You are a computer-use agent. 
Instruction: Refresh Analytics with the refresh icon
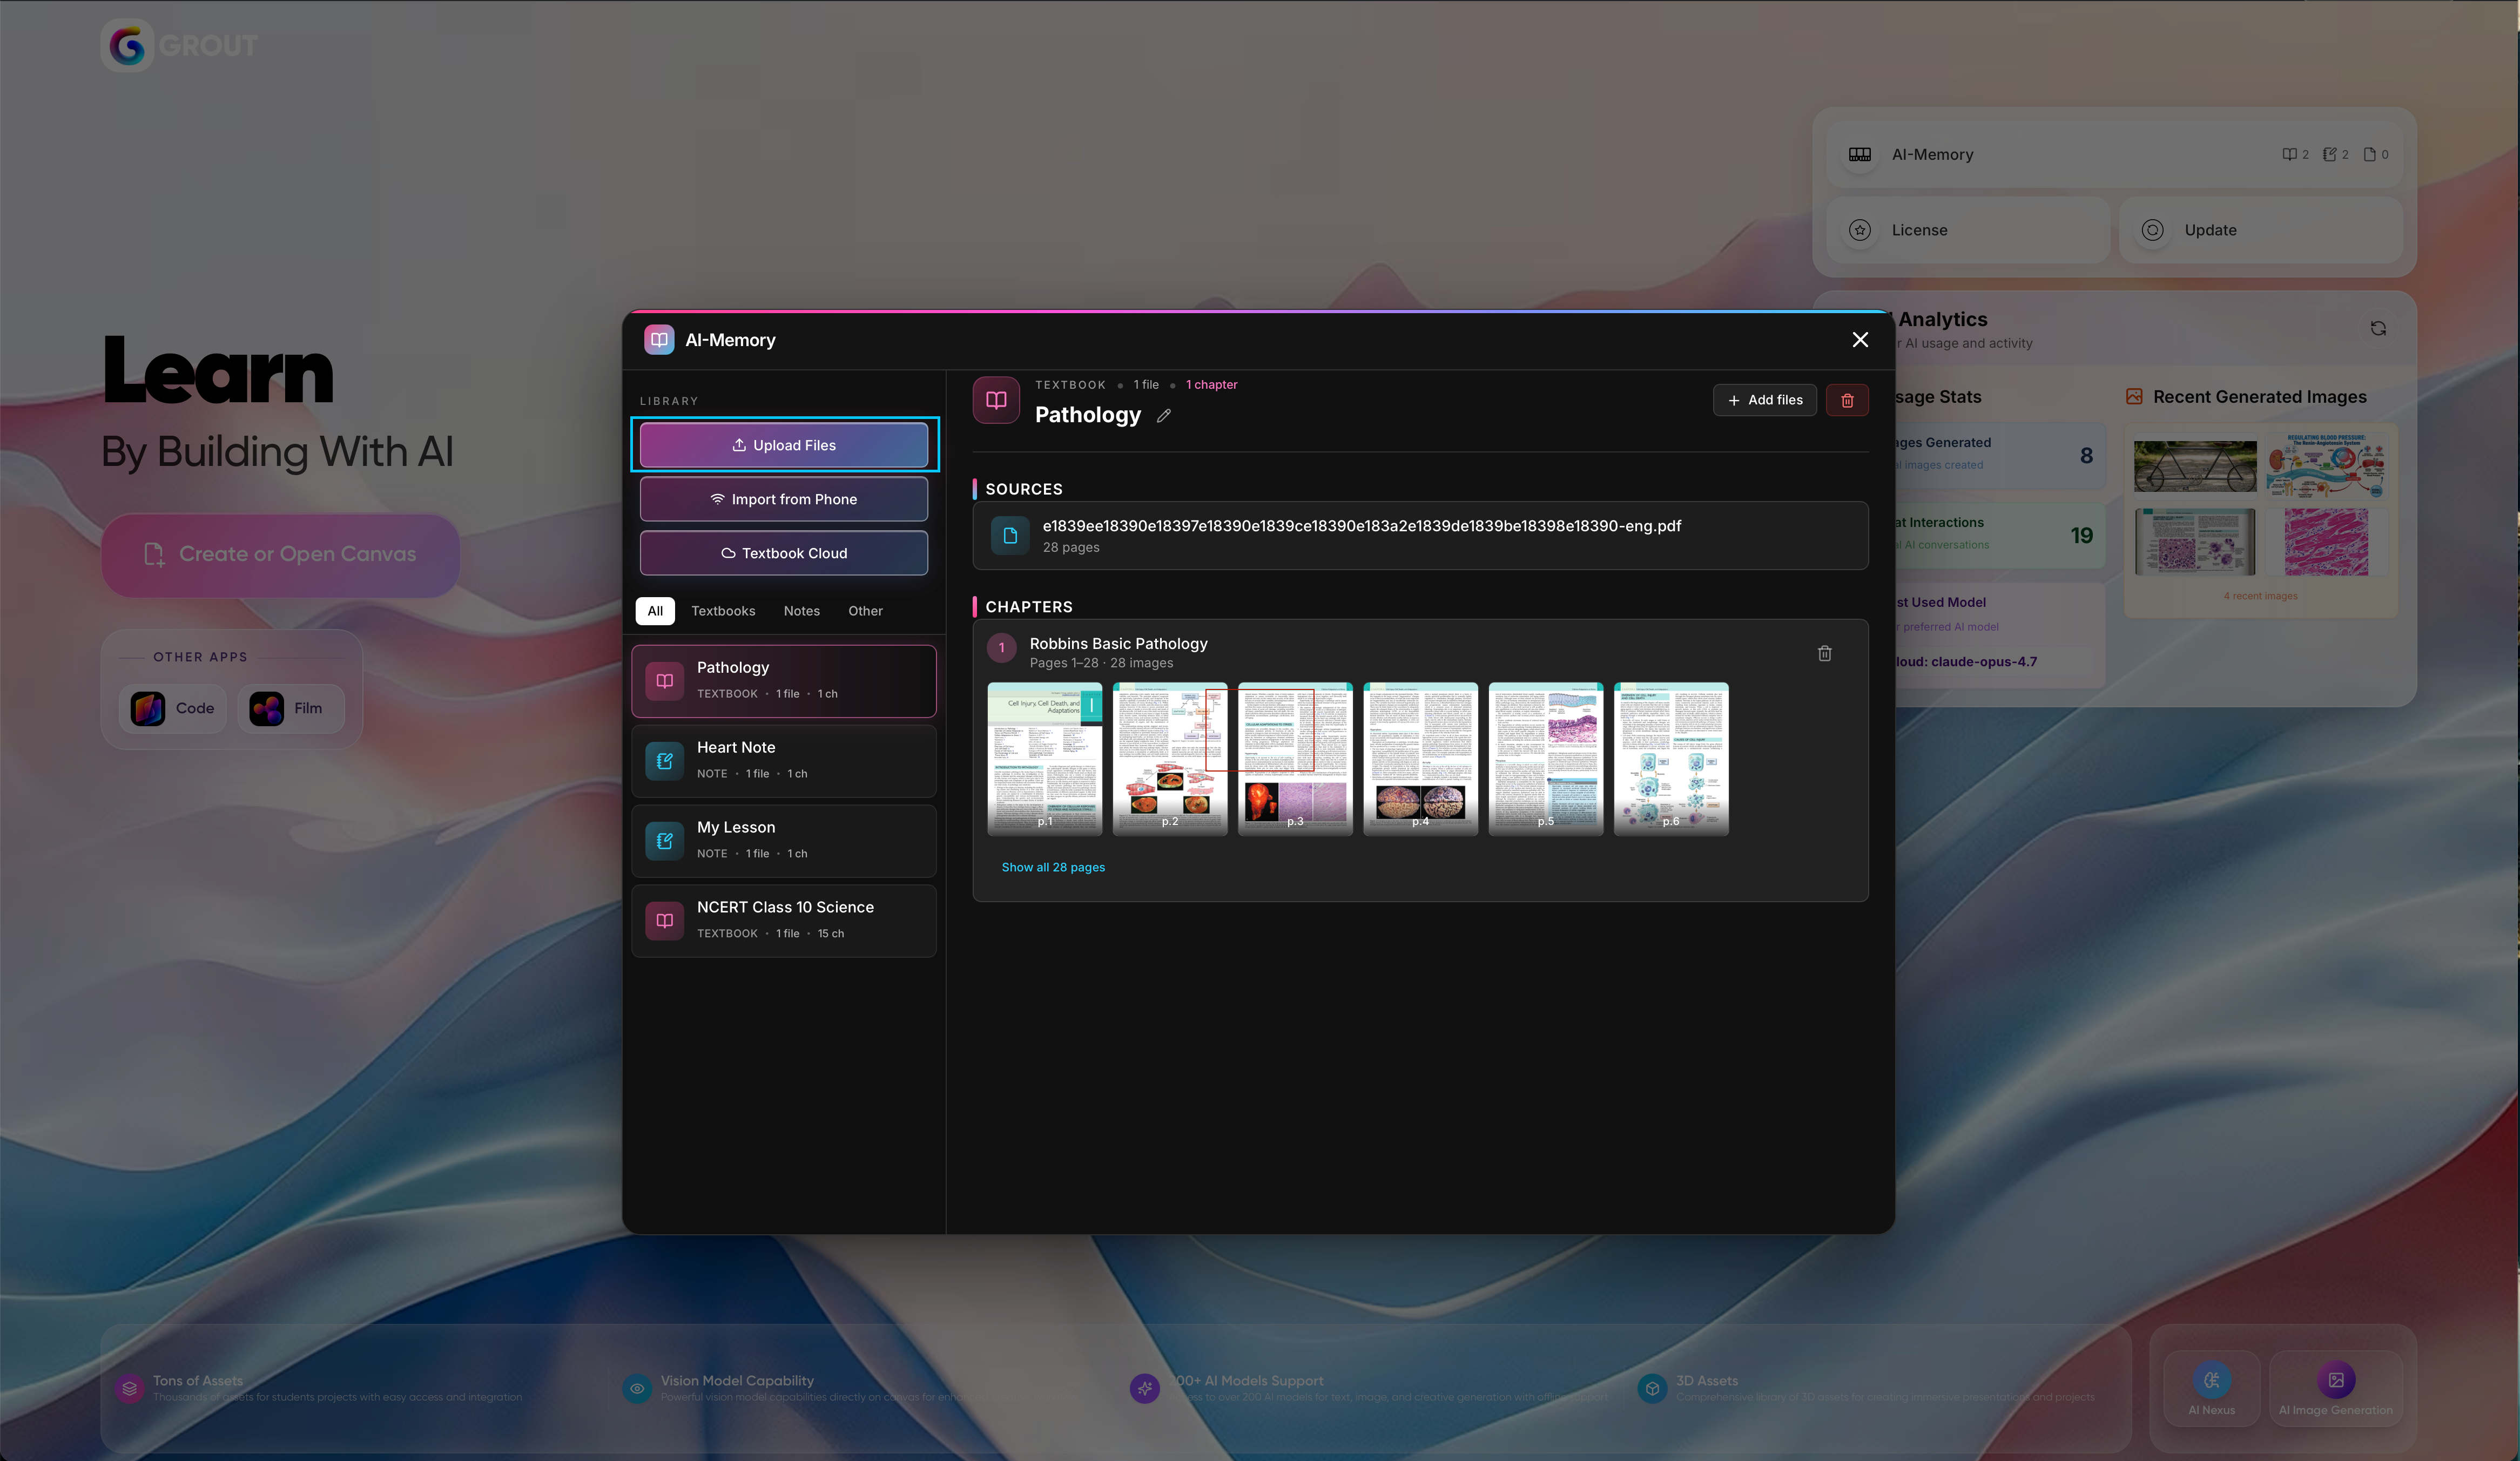point(2378,328)
